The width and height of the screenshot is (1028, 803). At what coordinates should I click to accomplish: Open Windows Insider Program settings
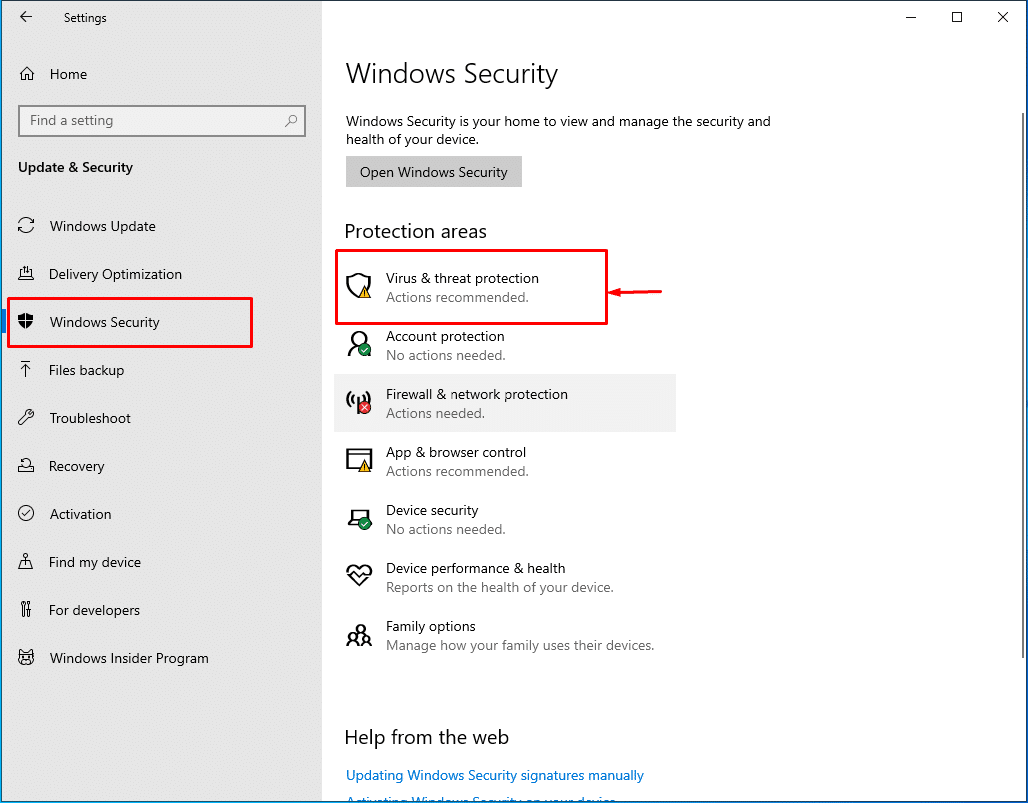[129, 658]
